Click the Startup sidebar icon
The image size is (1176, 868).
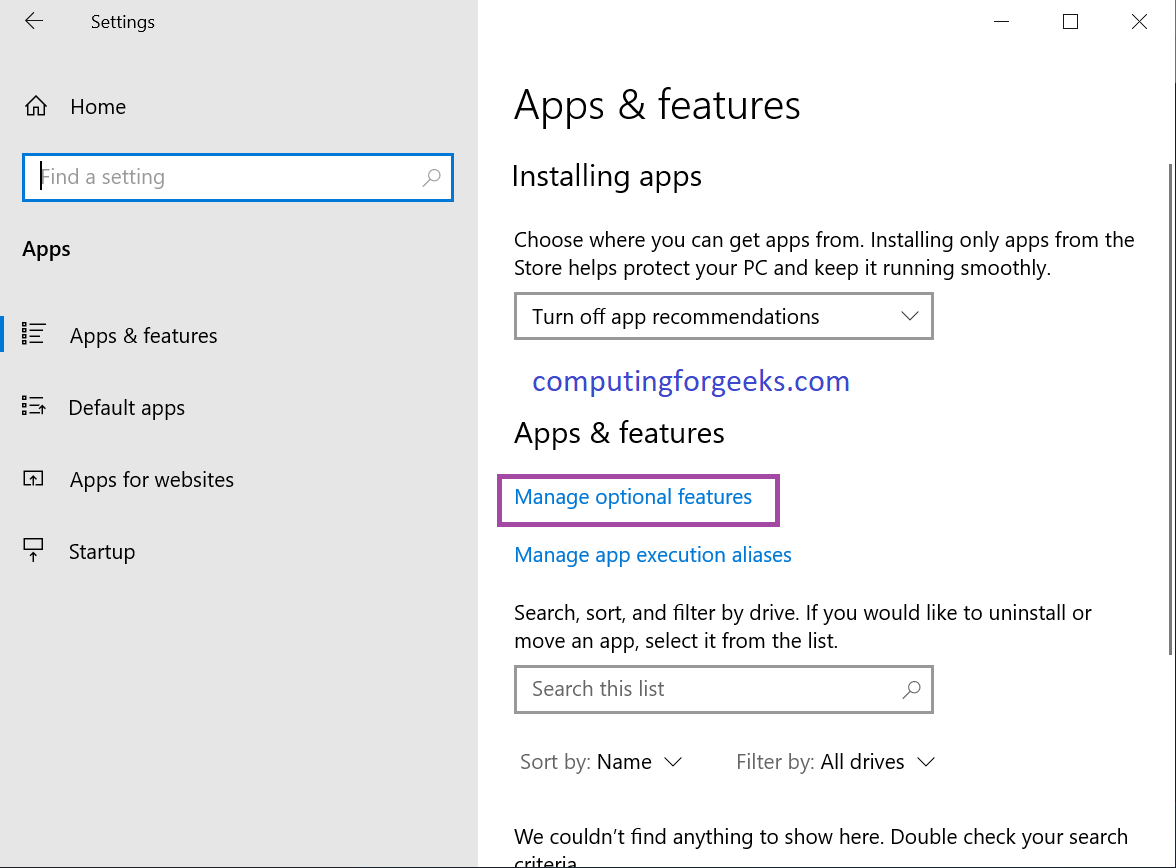34,551
